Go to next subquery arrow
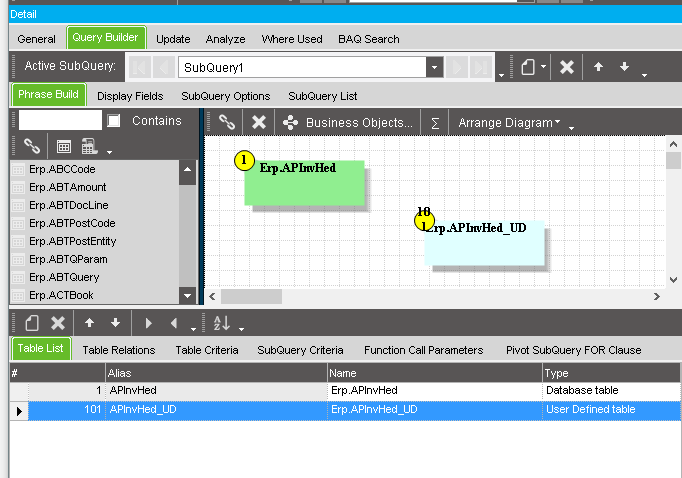 pos(457,67)
